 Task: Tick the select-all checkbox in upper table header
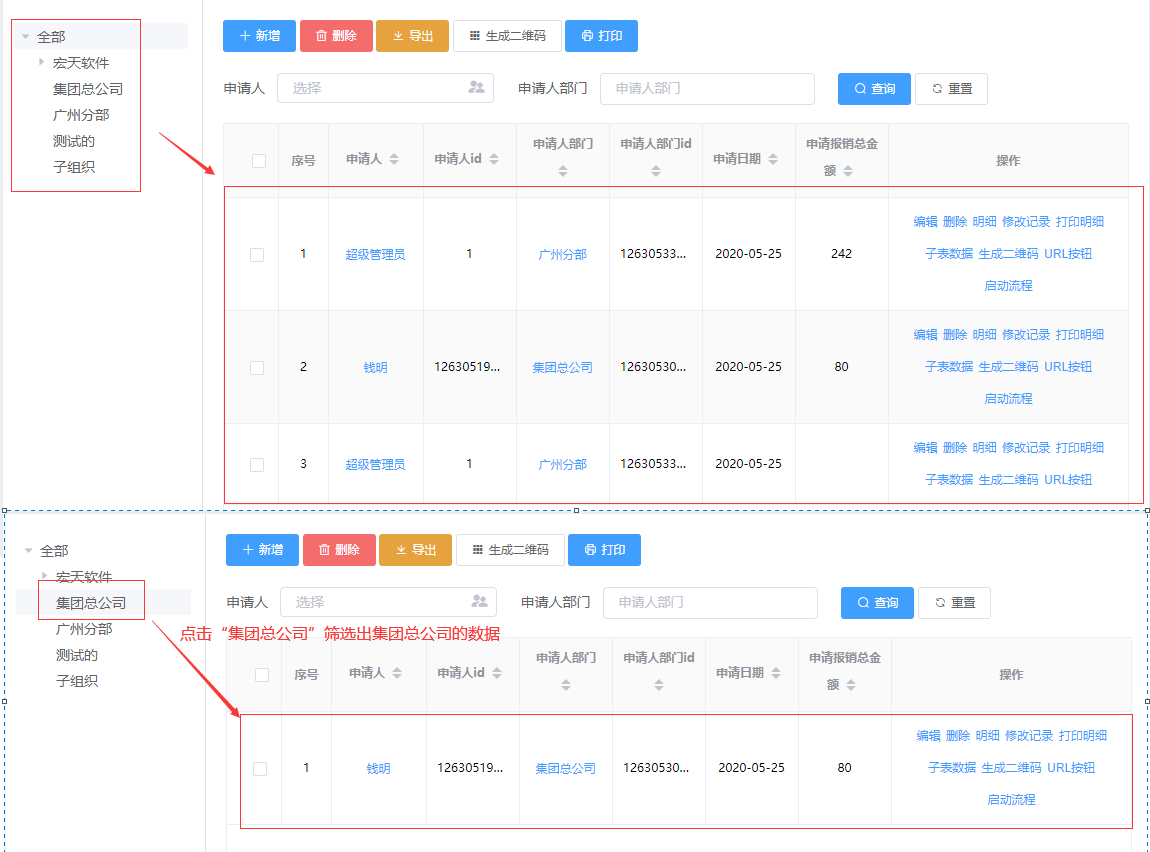point(259,161)
